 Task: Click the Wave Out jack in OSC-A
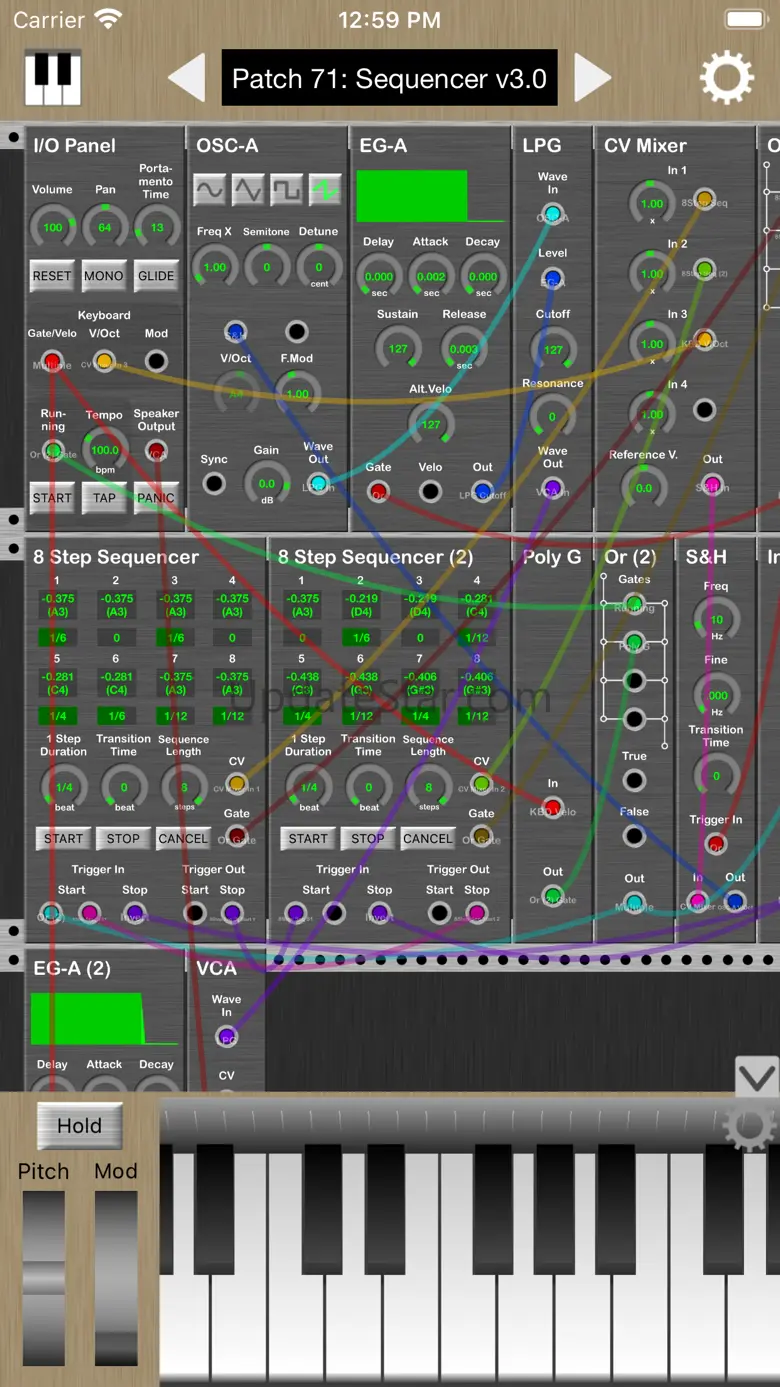318,484
